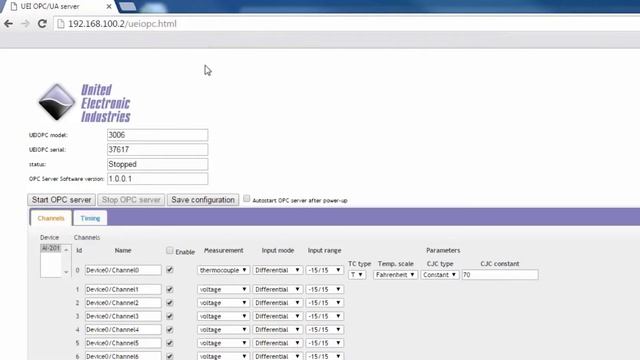Toggle the enable checkbox for Channel3

click(x=170, y=316)
